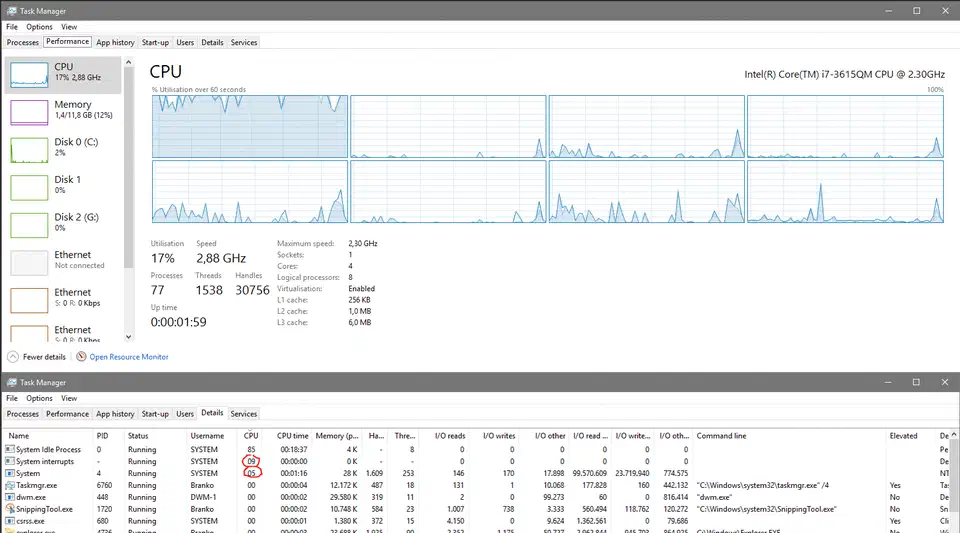Select Memory usage thumbnail in sidebar
This screenshot has width=960, height=533.
click(29, 112)
